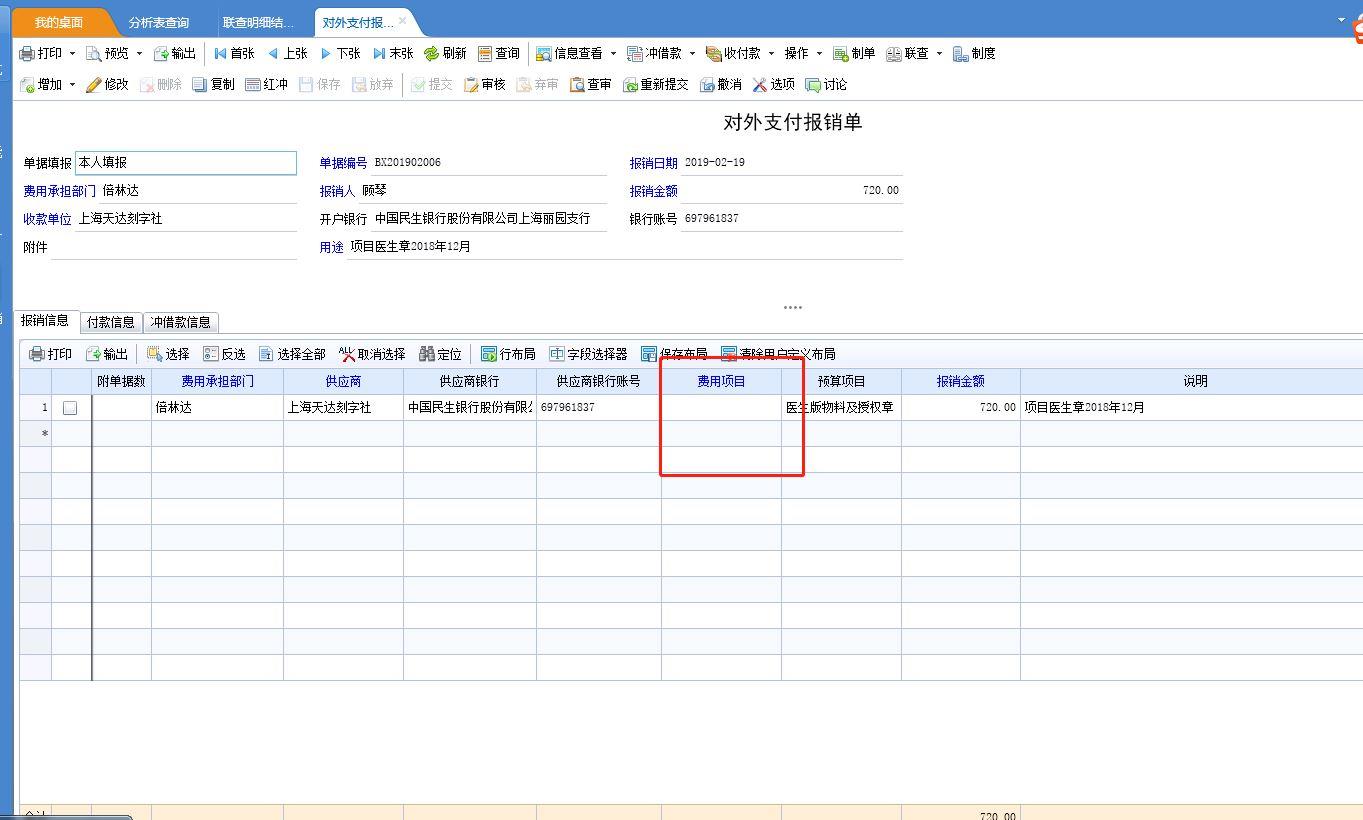Screen dimensions: 1363x820
Task: Expand the 增加 dropdown arrow
Action: click(x=72, y=85)
